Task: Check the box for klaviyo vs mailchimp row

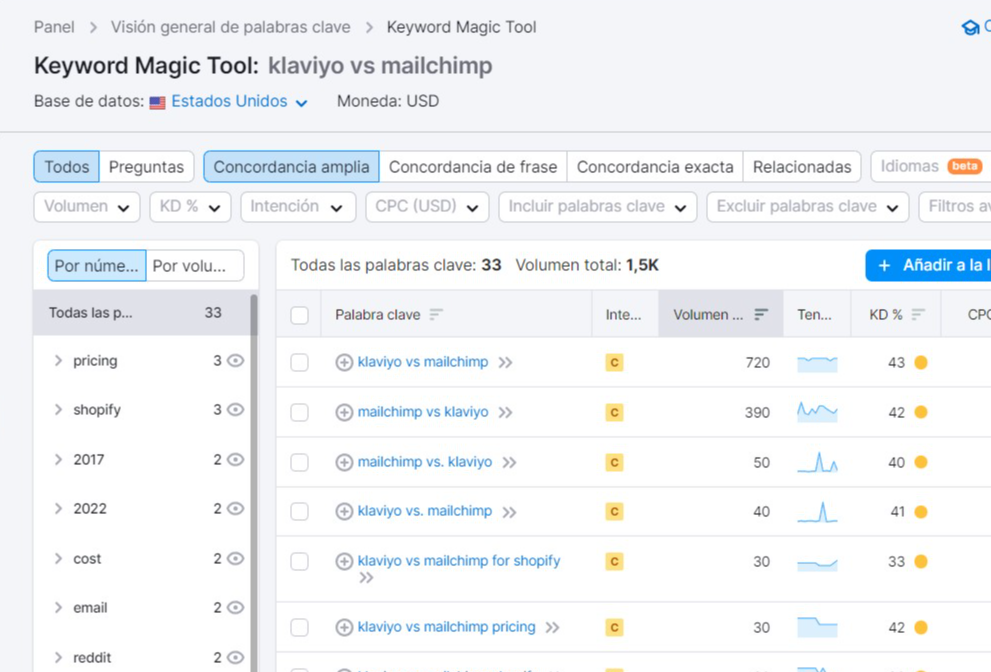Action: pos(300,362)
